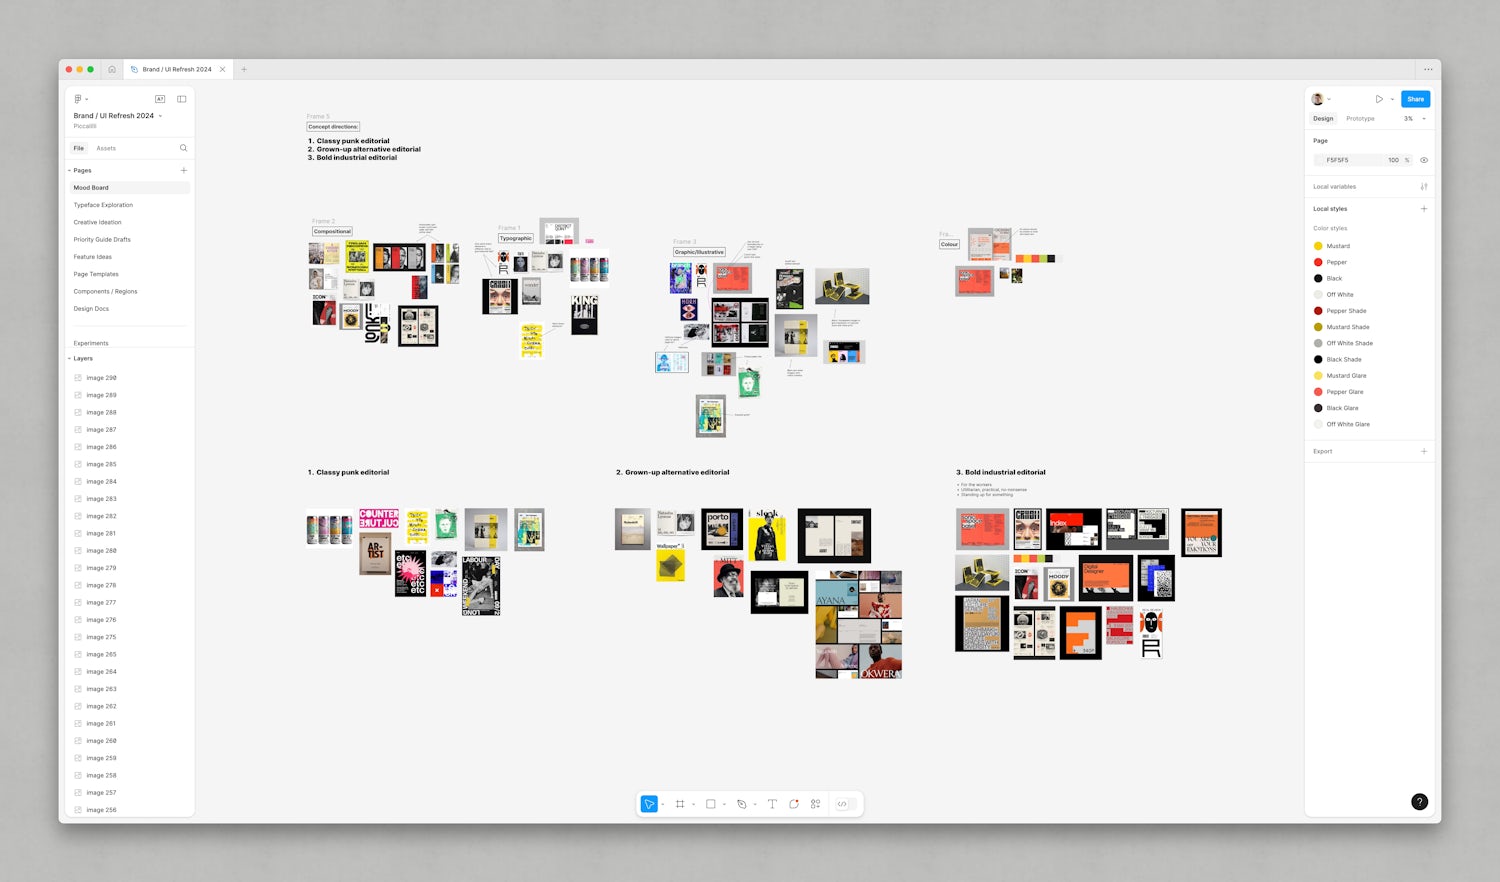Collapse the Layers section
Screen dimensions: 1500x882
(69, 359)
